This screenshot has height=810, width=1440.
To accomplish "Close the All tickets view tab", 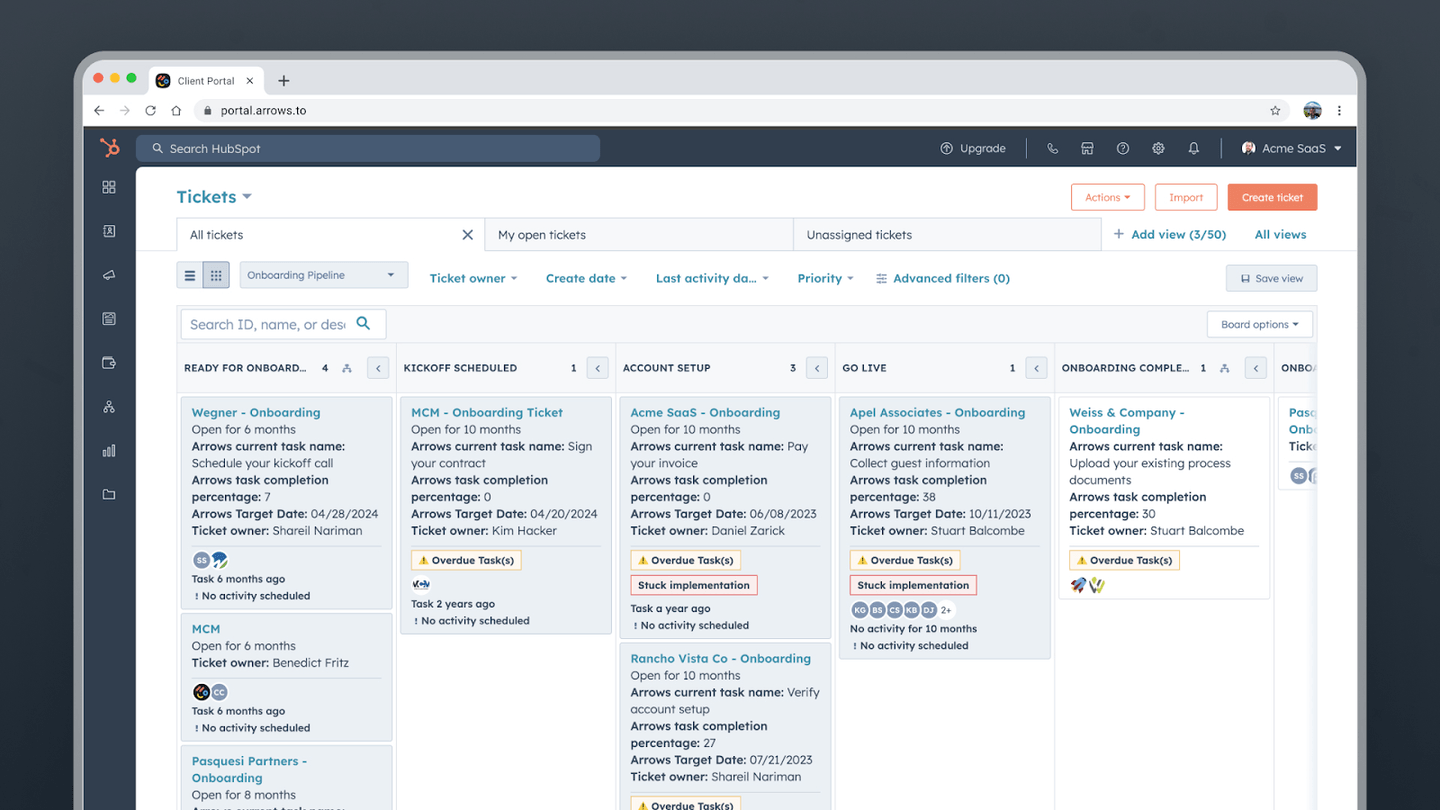I will [467, 235].
